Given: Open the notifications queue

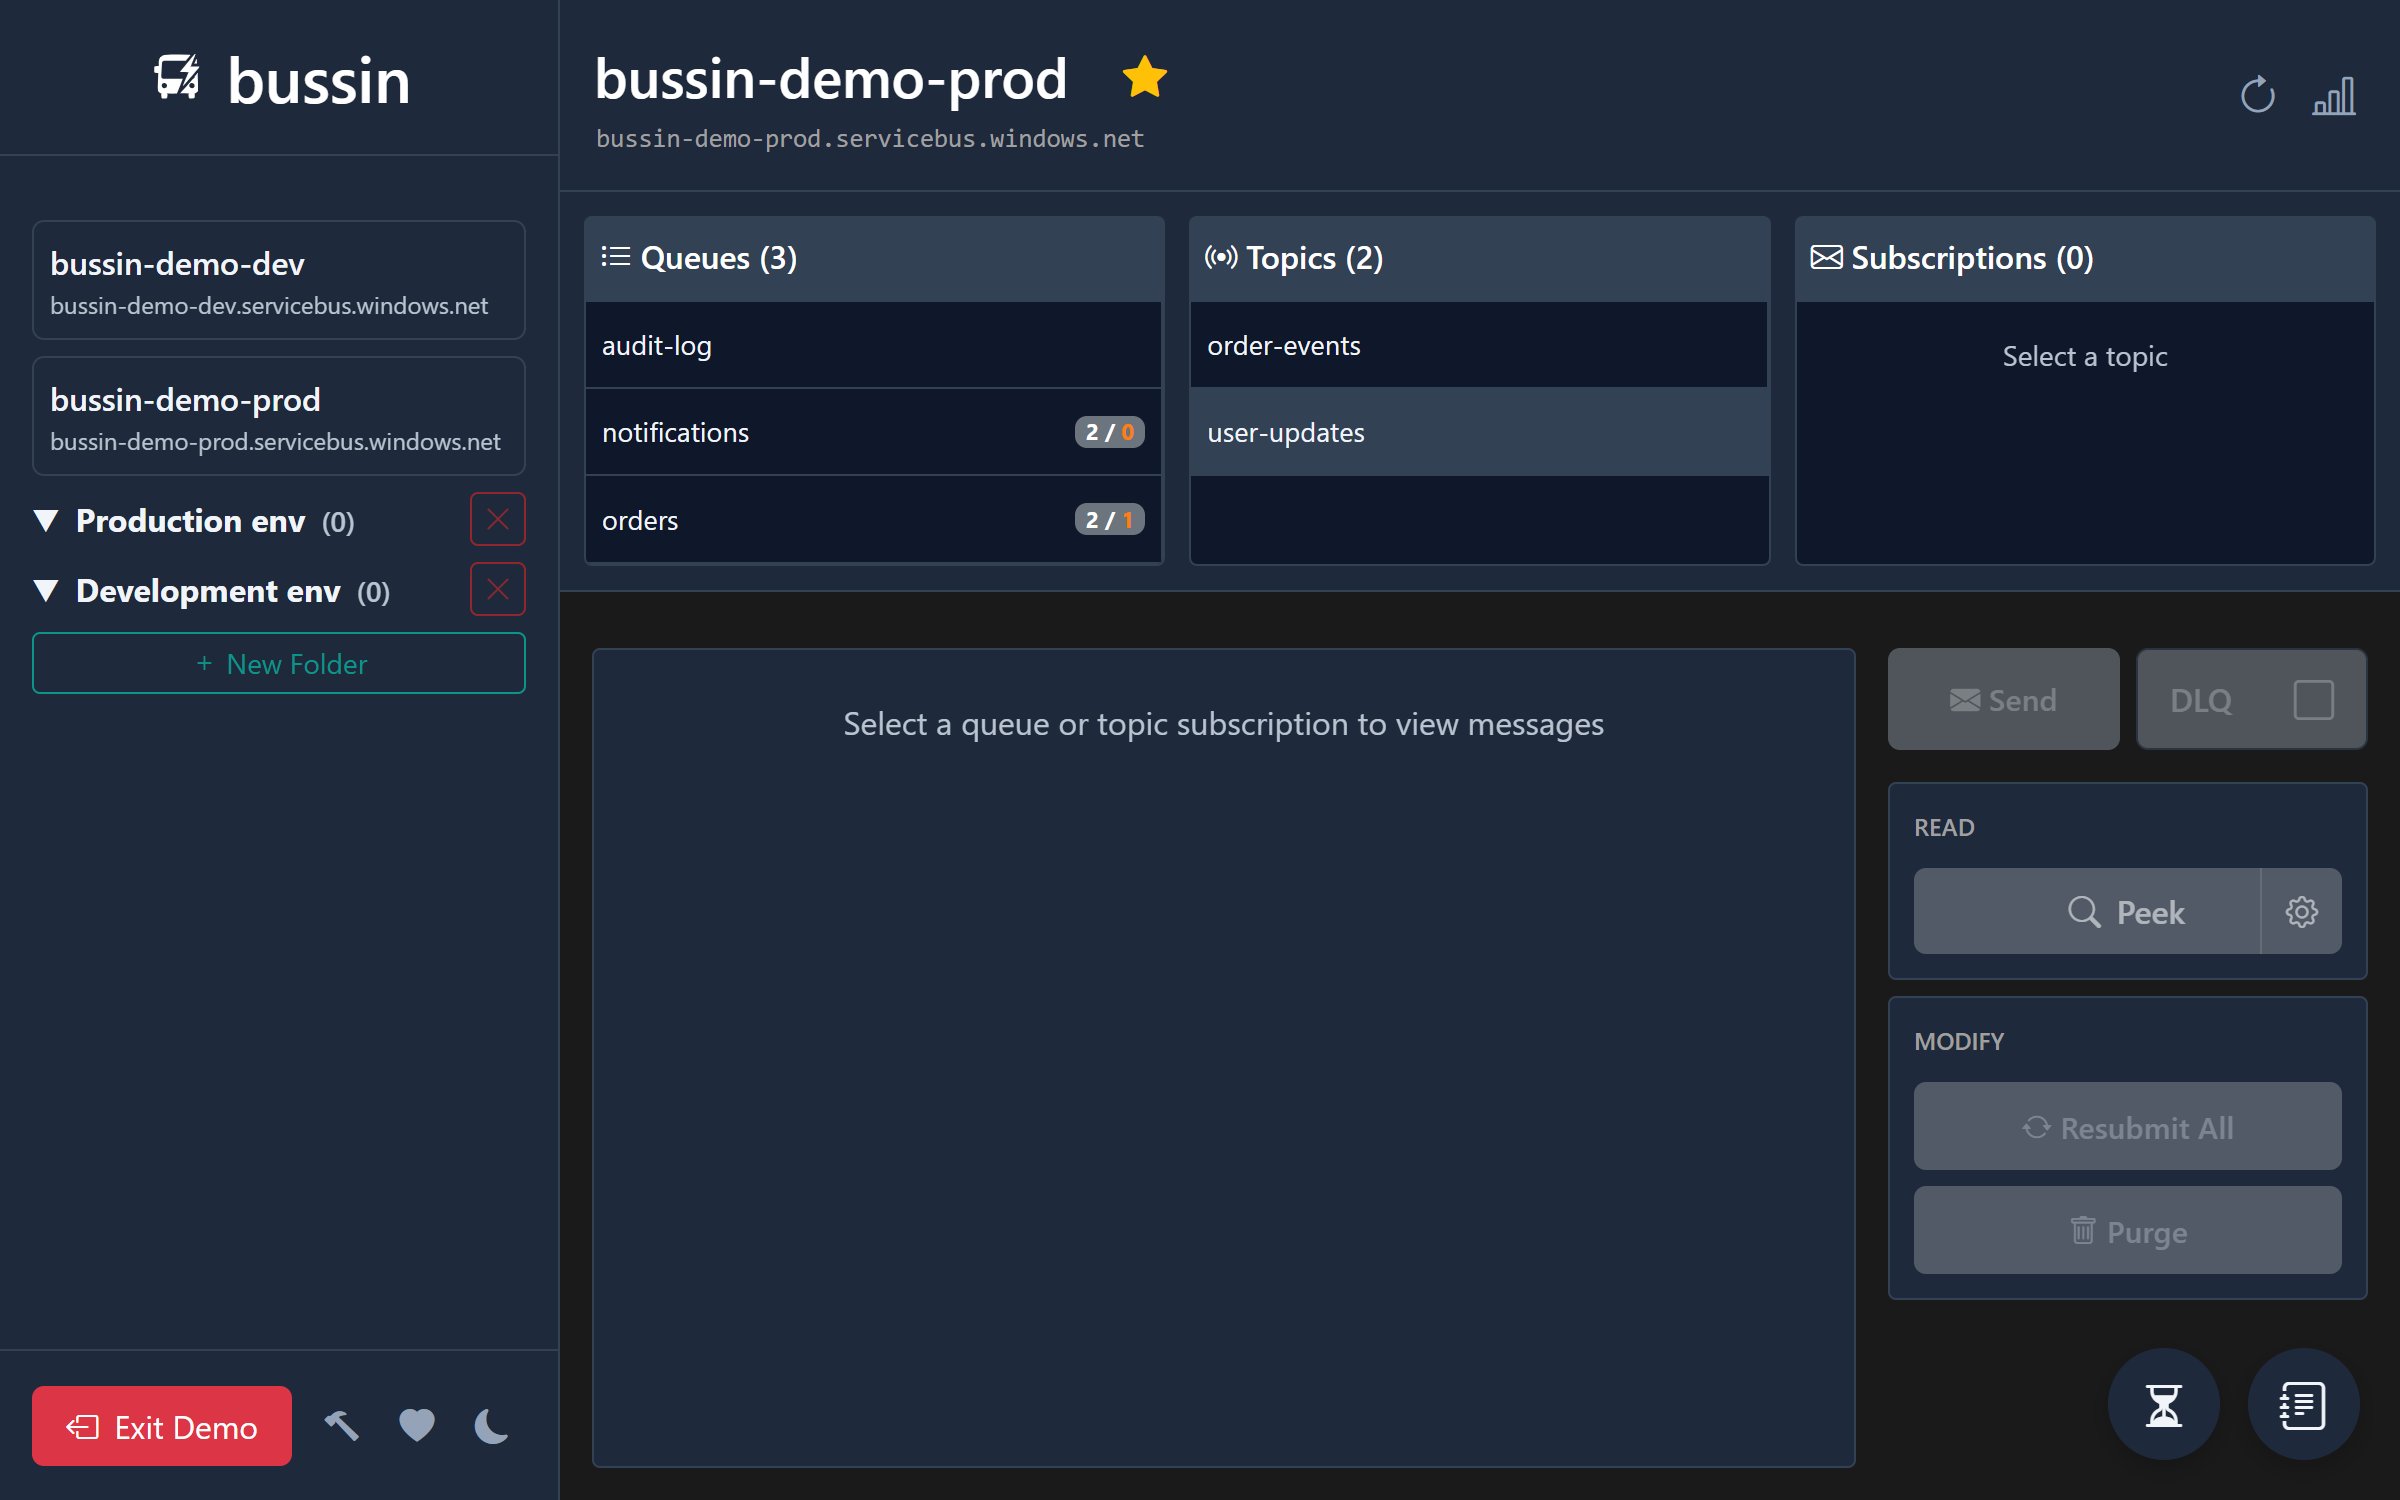Looking at the screenshot, I should coord(873,432).
